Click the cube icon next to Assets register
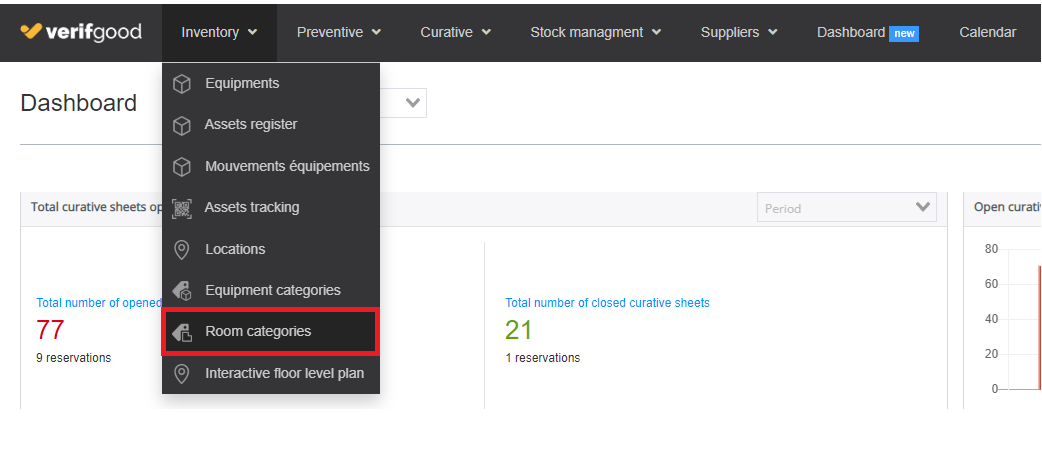 [x=181, y=125]
